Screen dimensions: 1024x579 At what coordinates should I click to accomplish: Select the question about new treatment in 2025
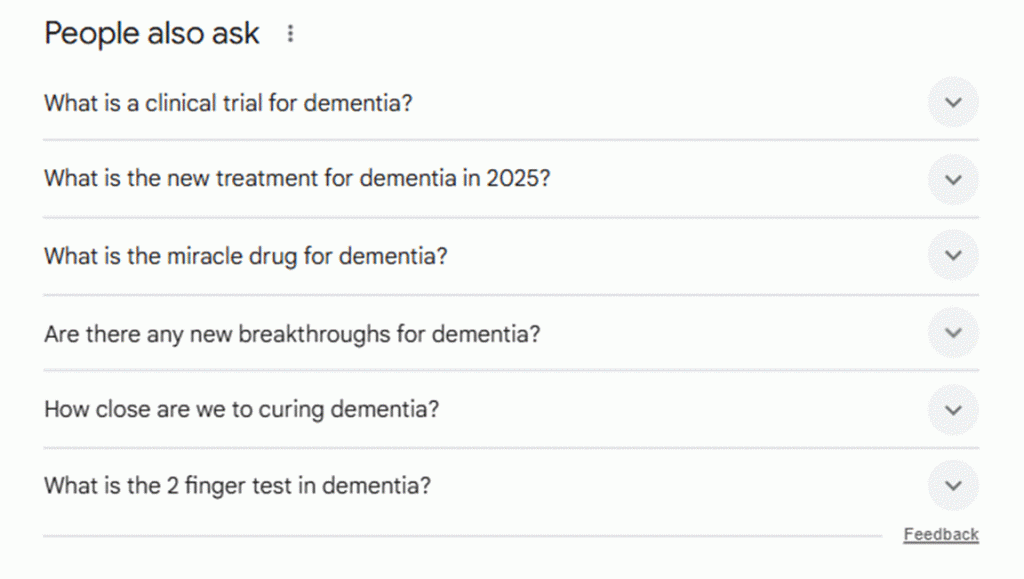point(297,180)
